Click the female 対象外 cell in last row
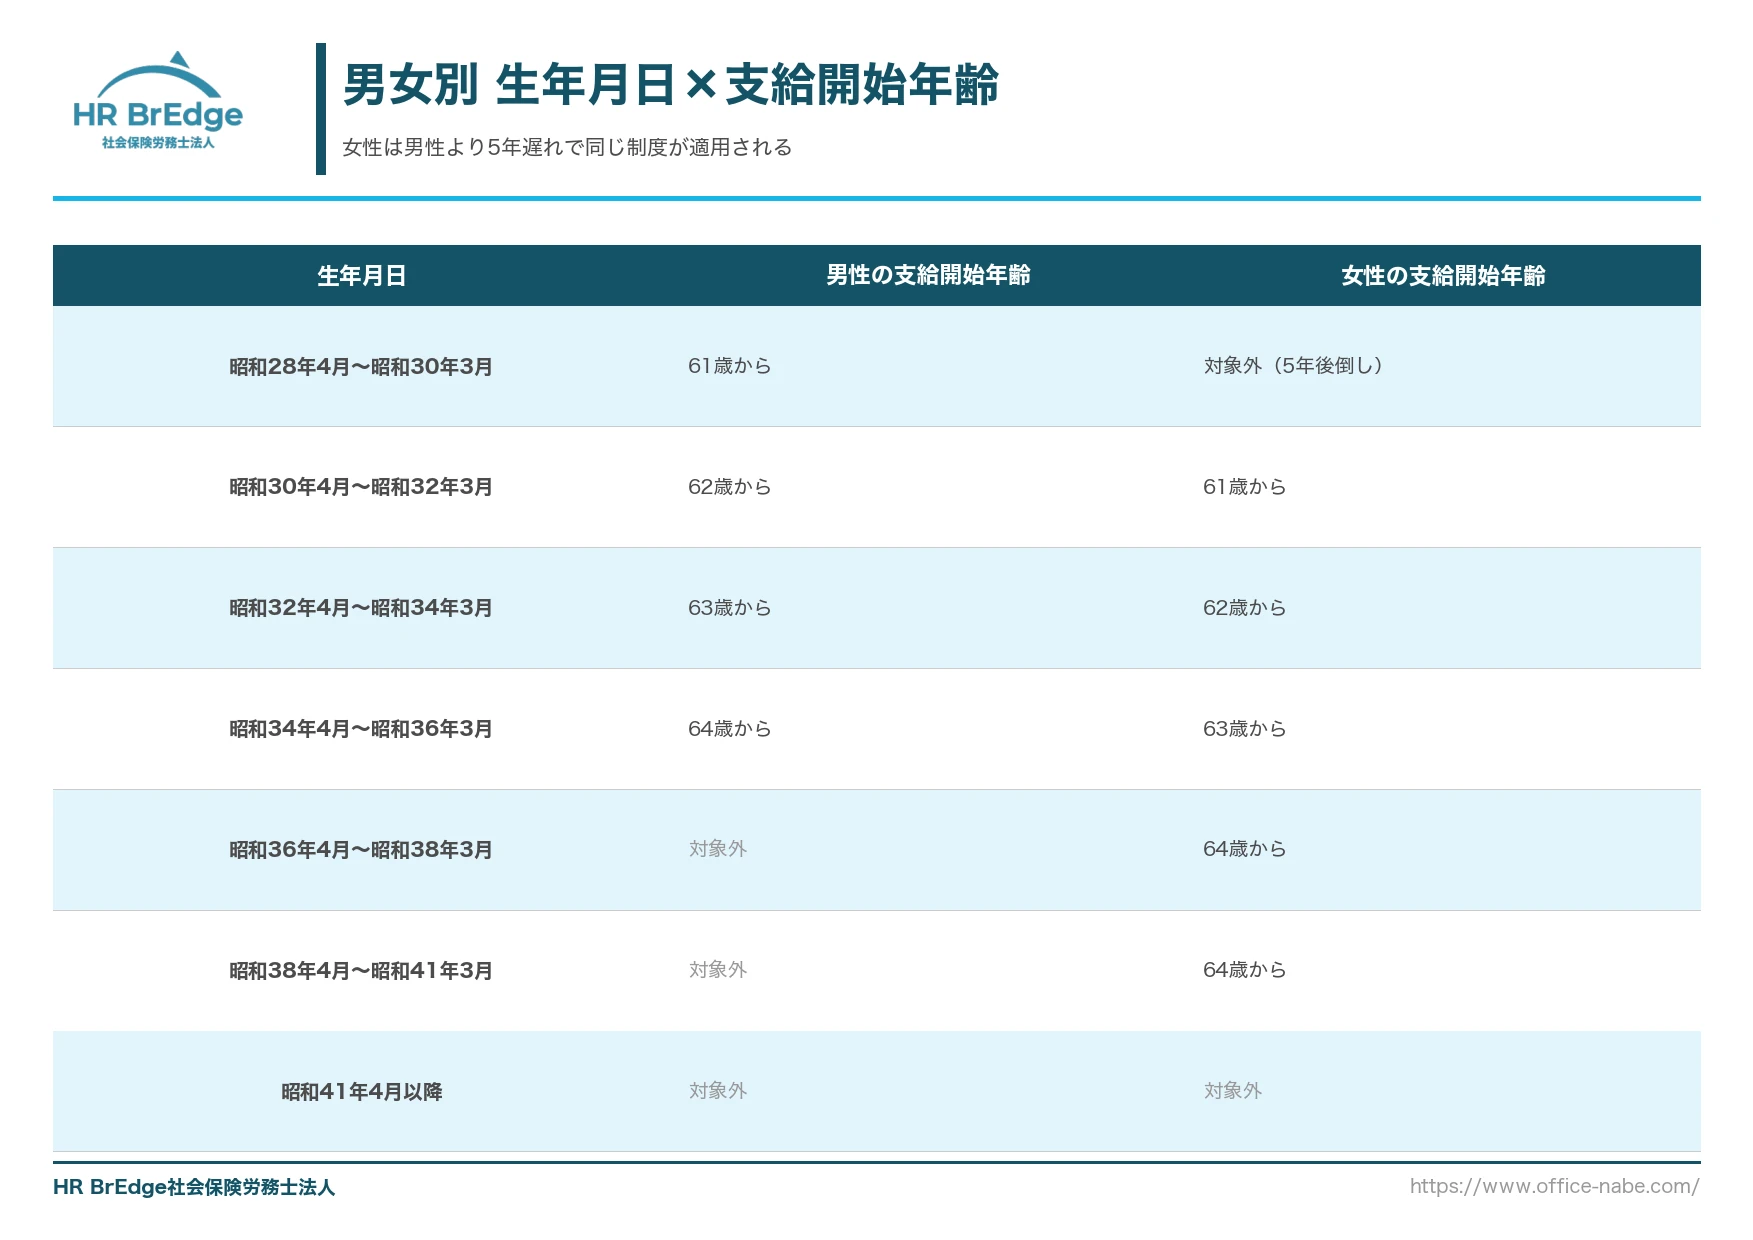The height and width of the screenshot is (1240, 1753). pos(1232,1091)
